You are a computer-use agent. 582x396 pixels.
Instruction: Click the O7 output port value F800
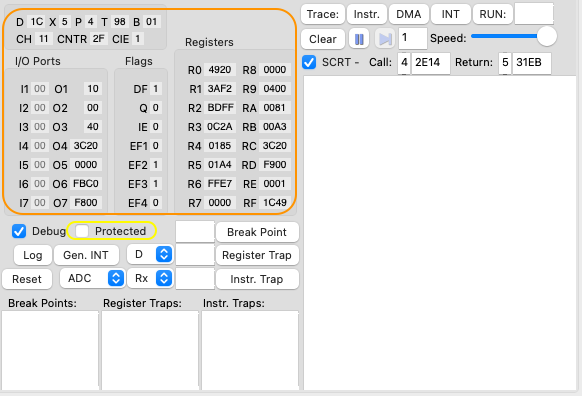[86, 203]
